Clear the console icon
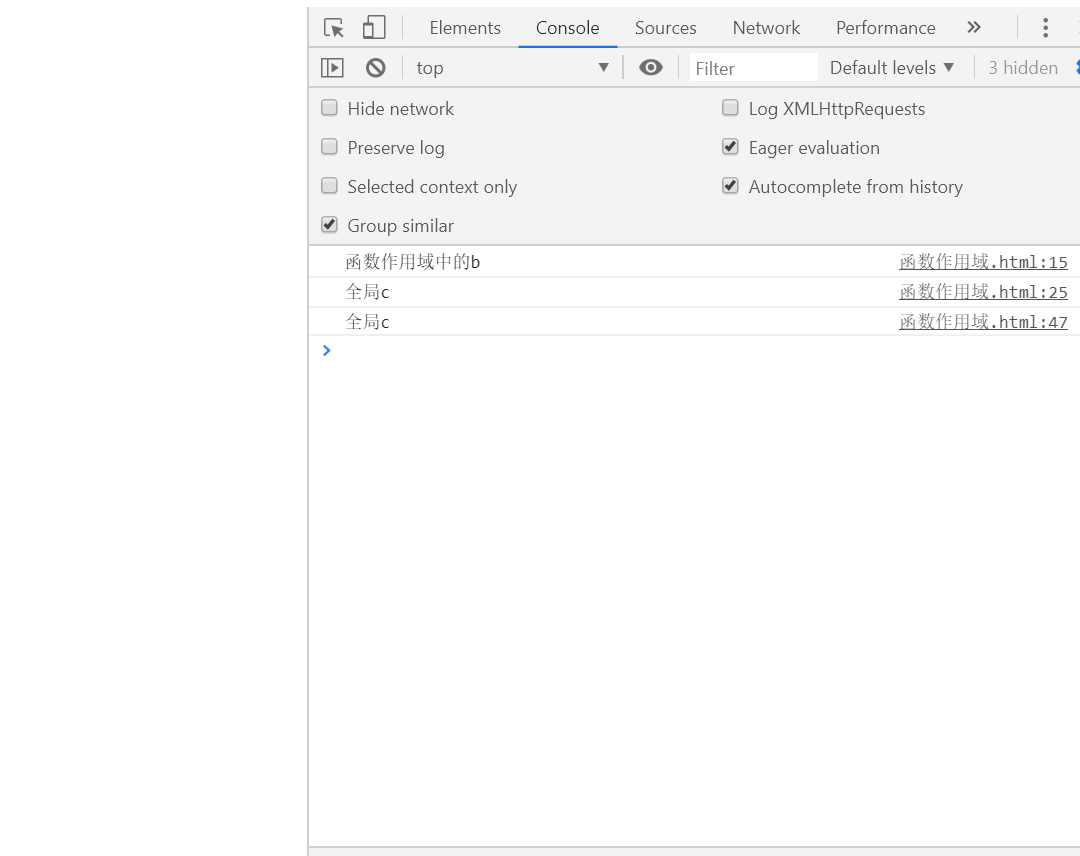This screenshot has width=1080, height=856. (375, 67)
